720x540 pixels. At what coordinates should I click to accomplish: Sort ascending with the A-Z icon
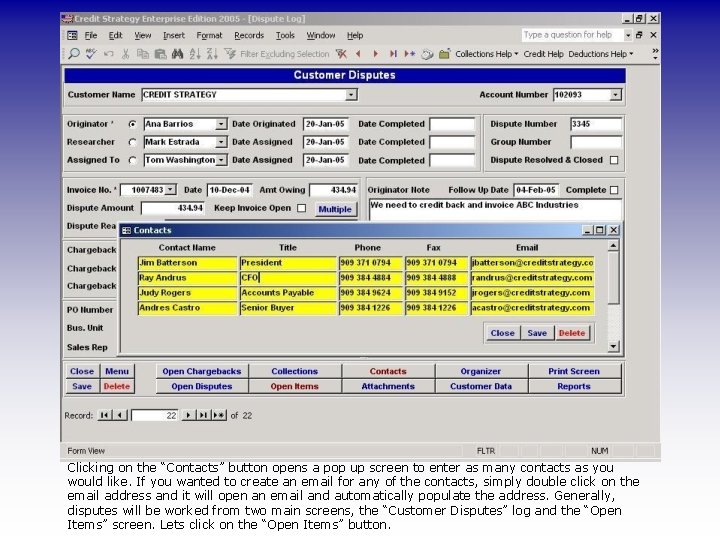pyautogui.click(x=195, y=54)
